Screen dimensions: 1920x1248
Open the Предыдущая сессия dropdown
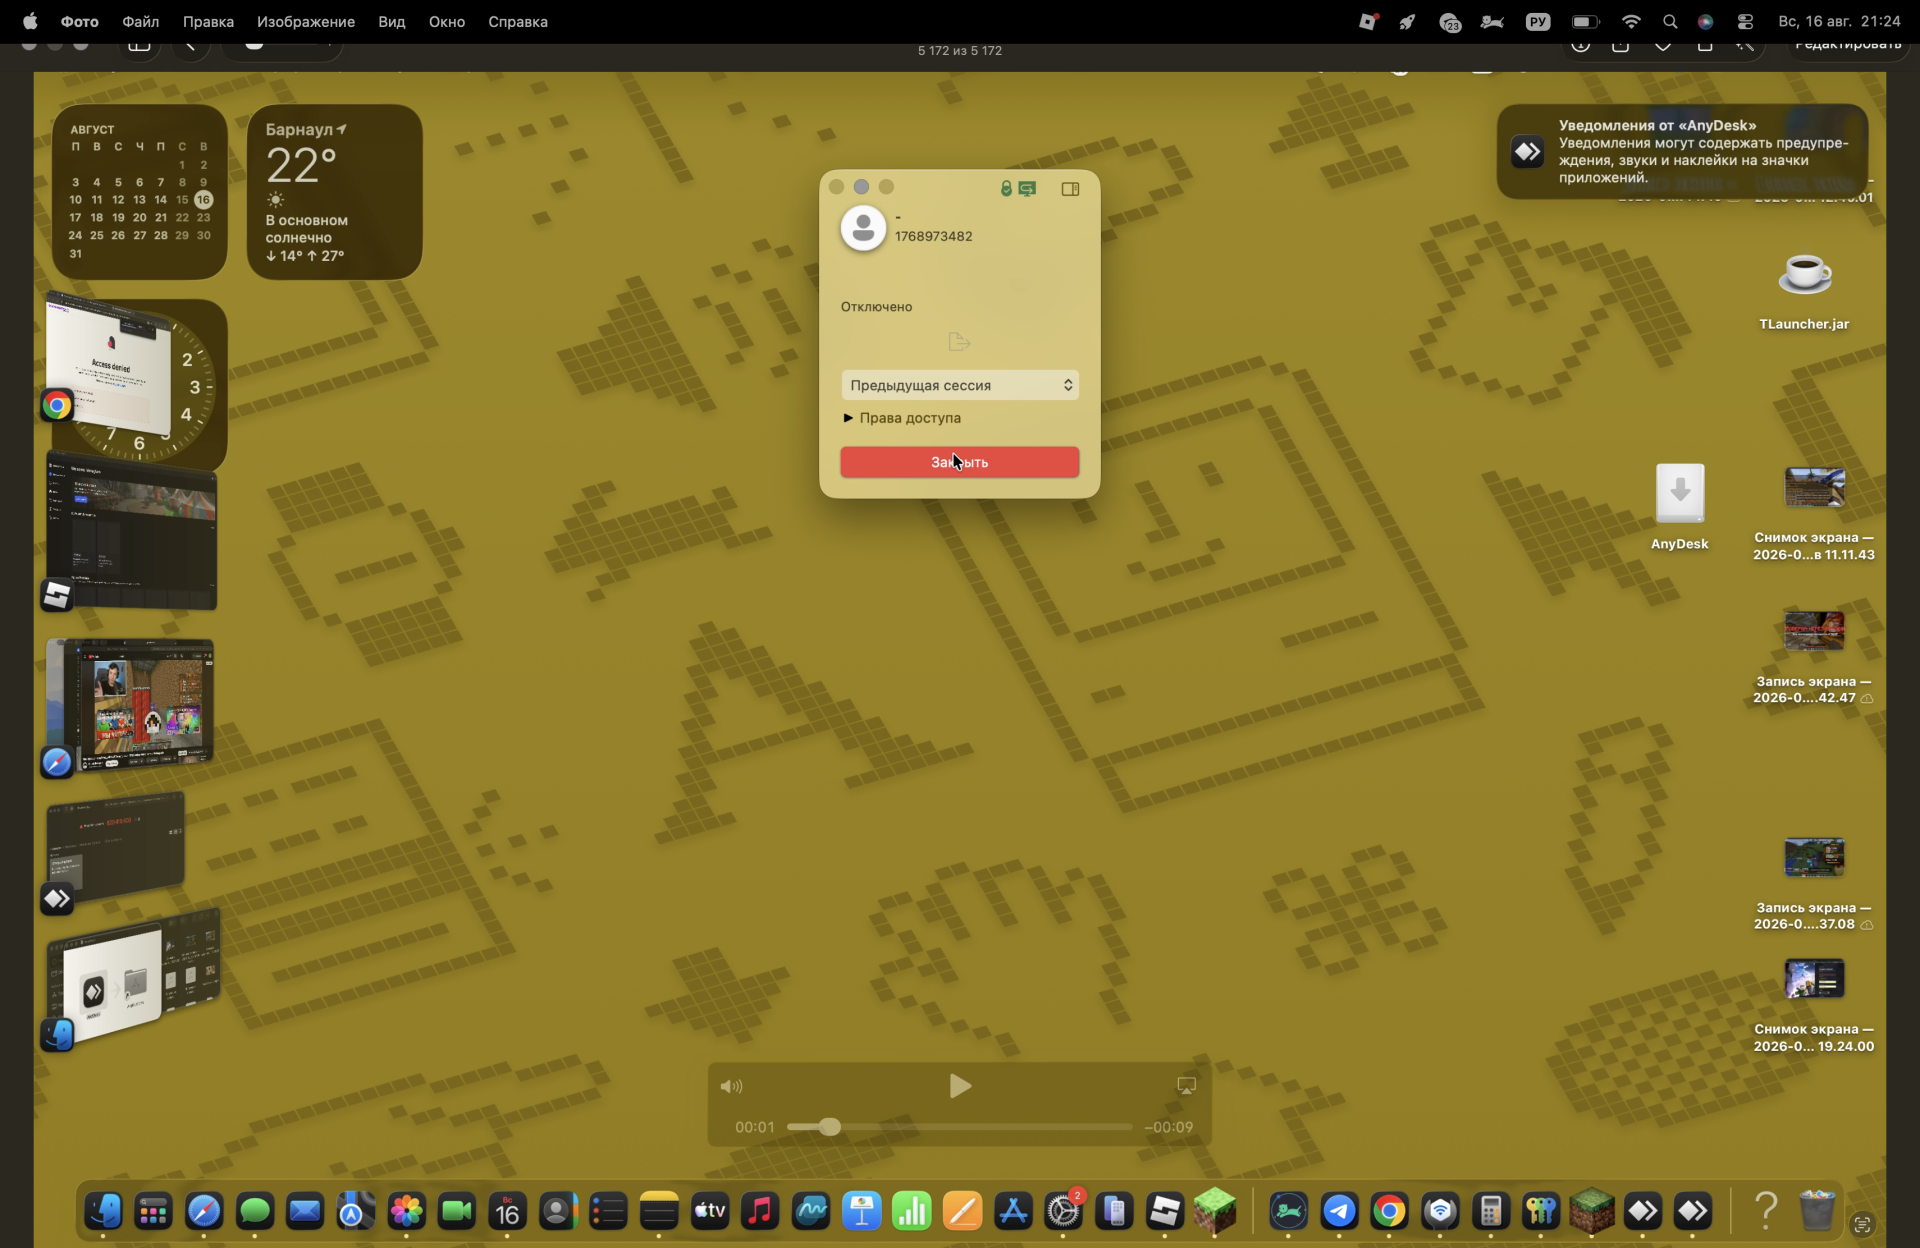(959, 385)
